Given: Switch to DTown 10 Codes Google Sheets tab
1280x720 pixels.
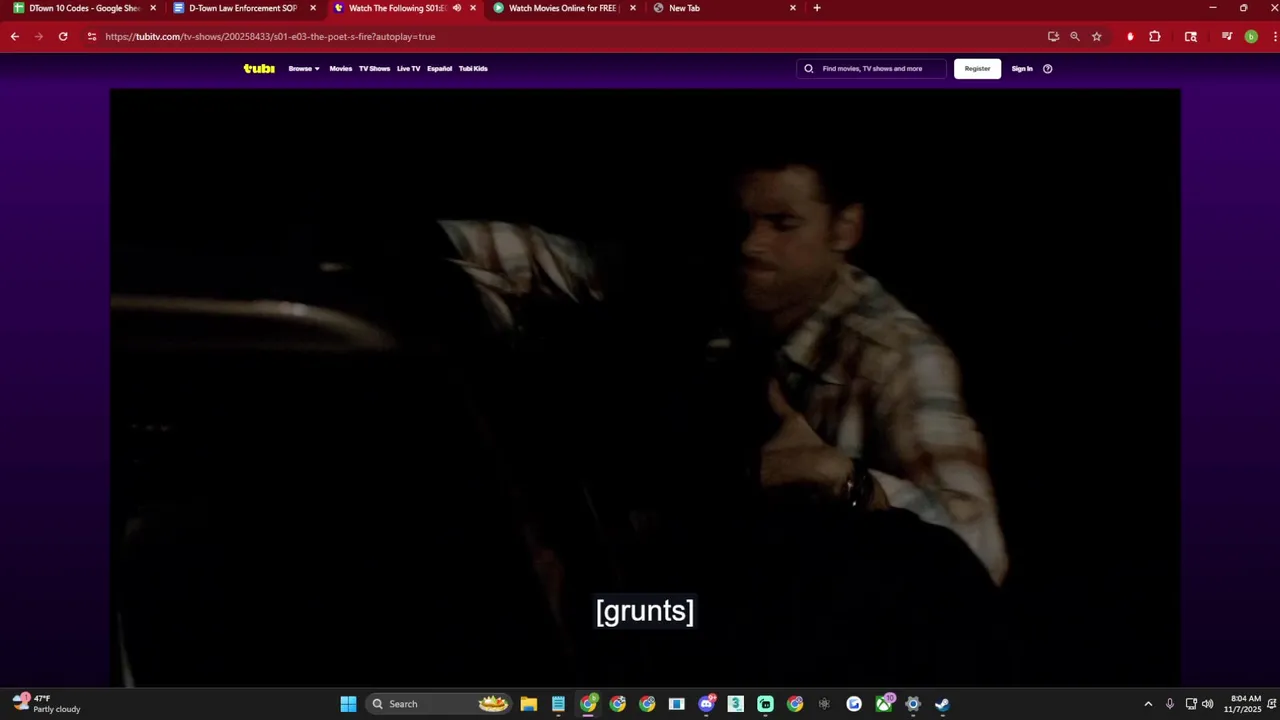Looking at the screenshot, I should pos(83,8).
